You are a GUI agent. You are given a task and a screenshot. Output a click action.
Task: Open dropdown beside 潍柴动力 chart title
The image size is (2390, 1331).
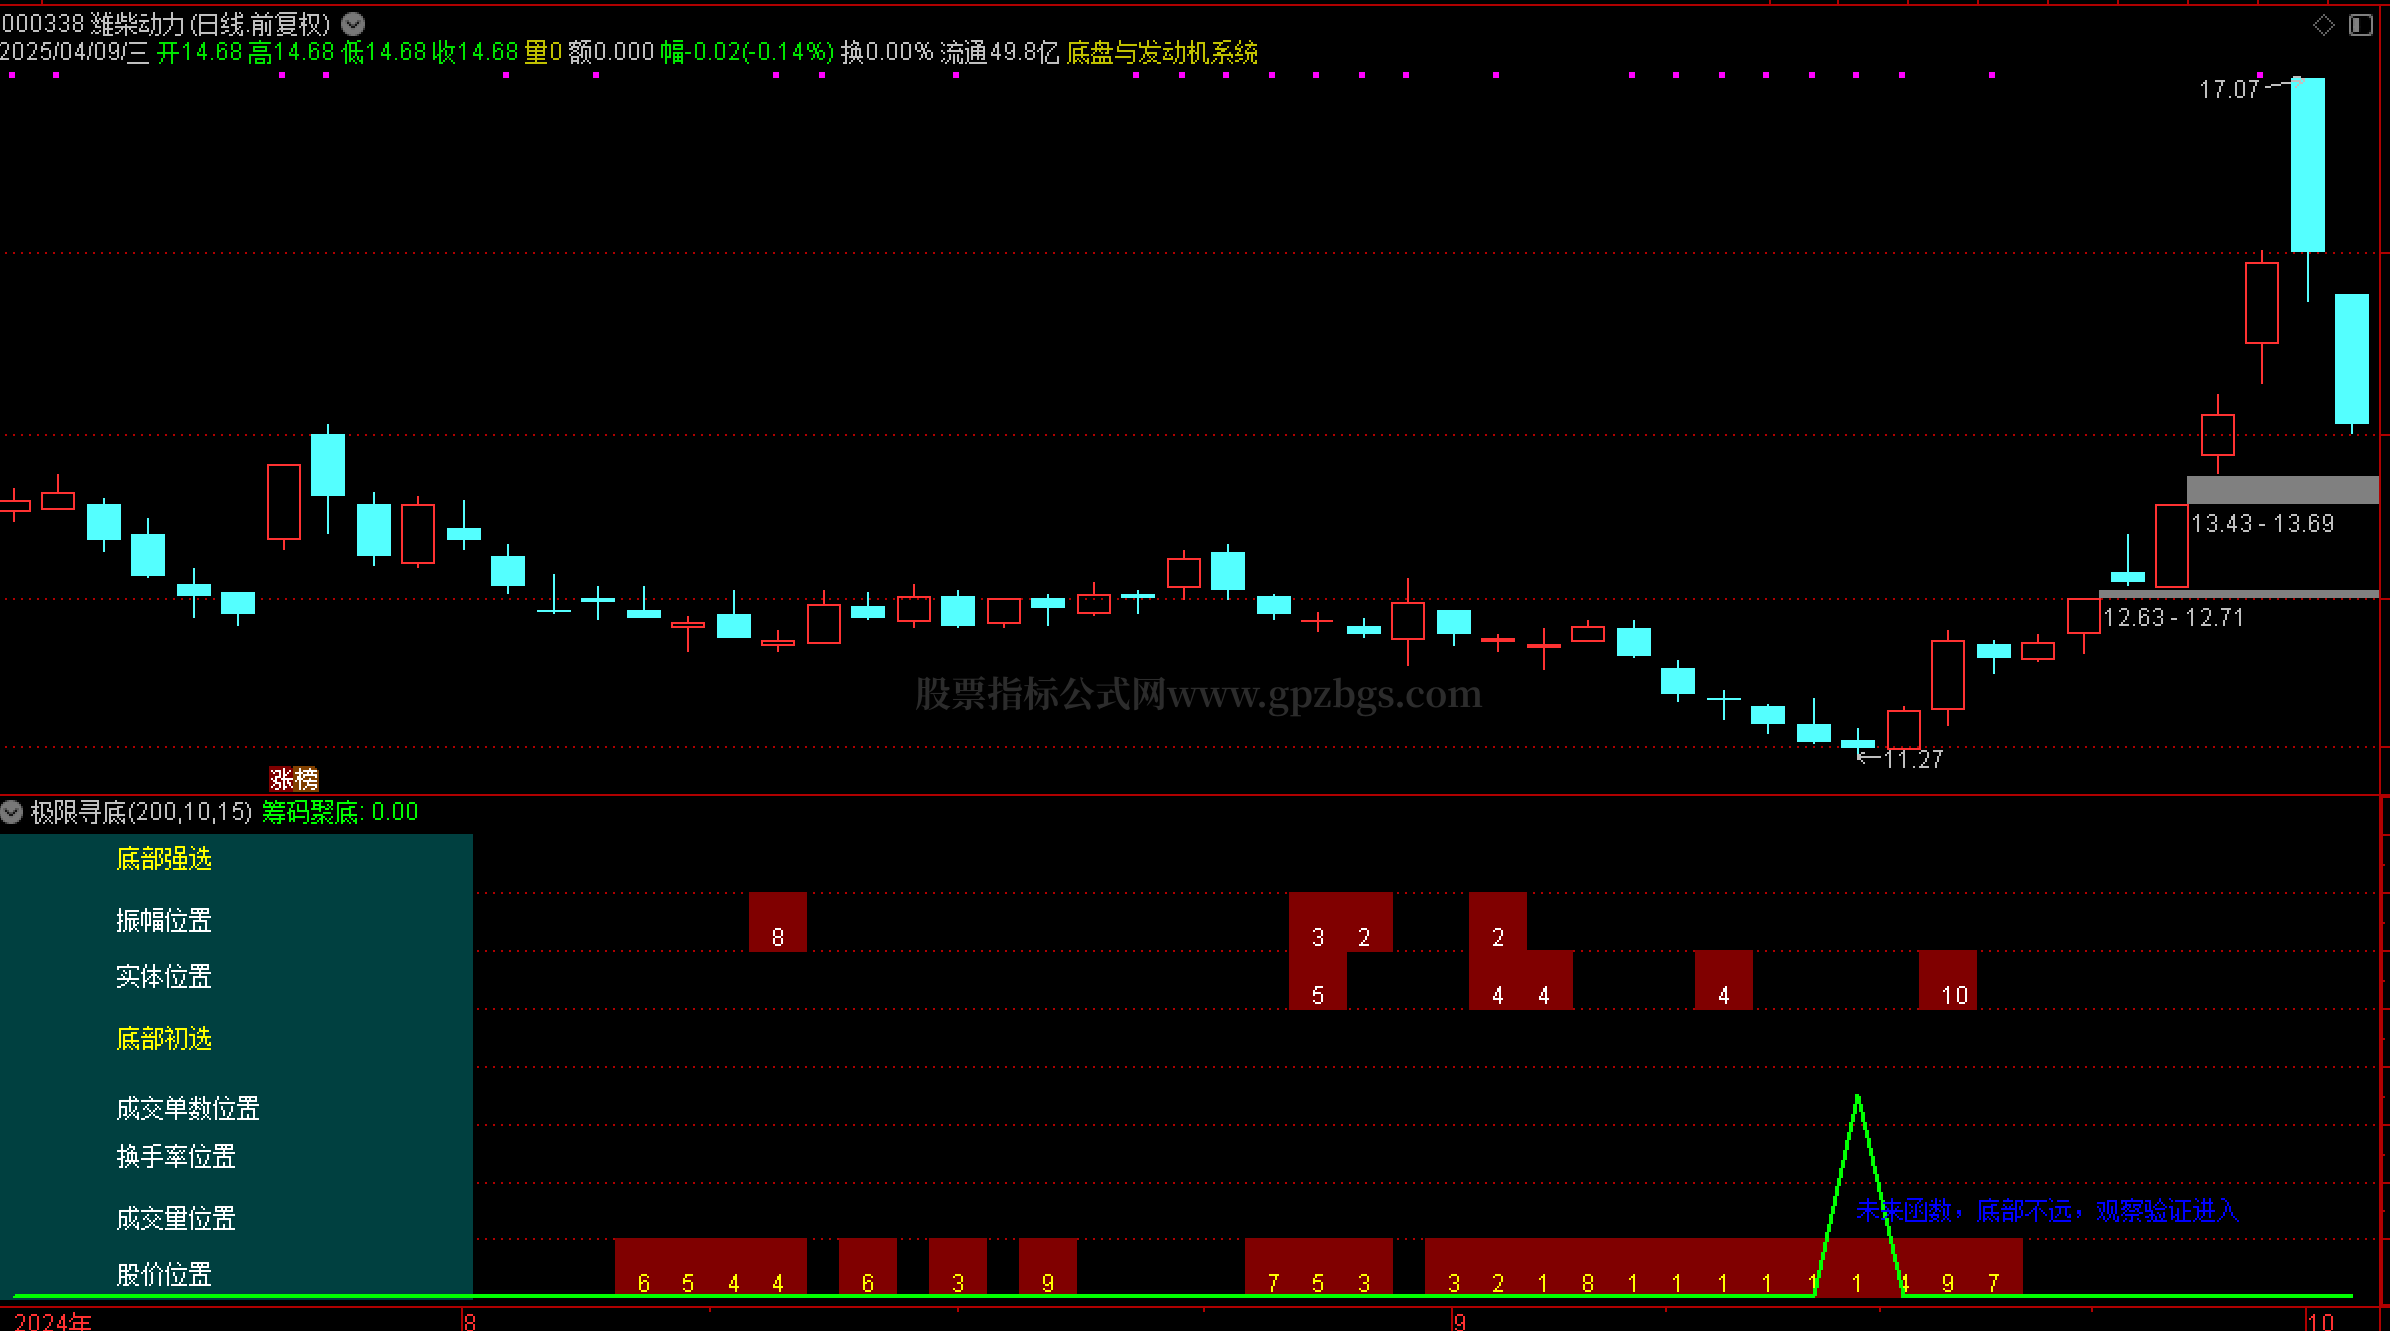click(353, 23)
